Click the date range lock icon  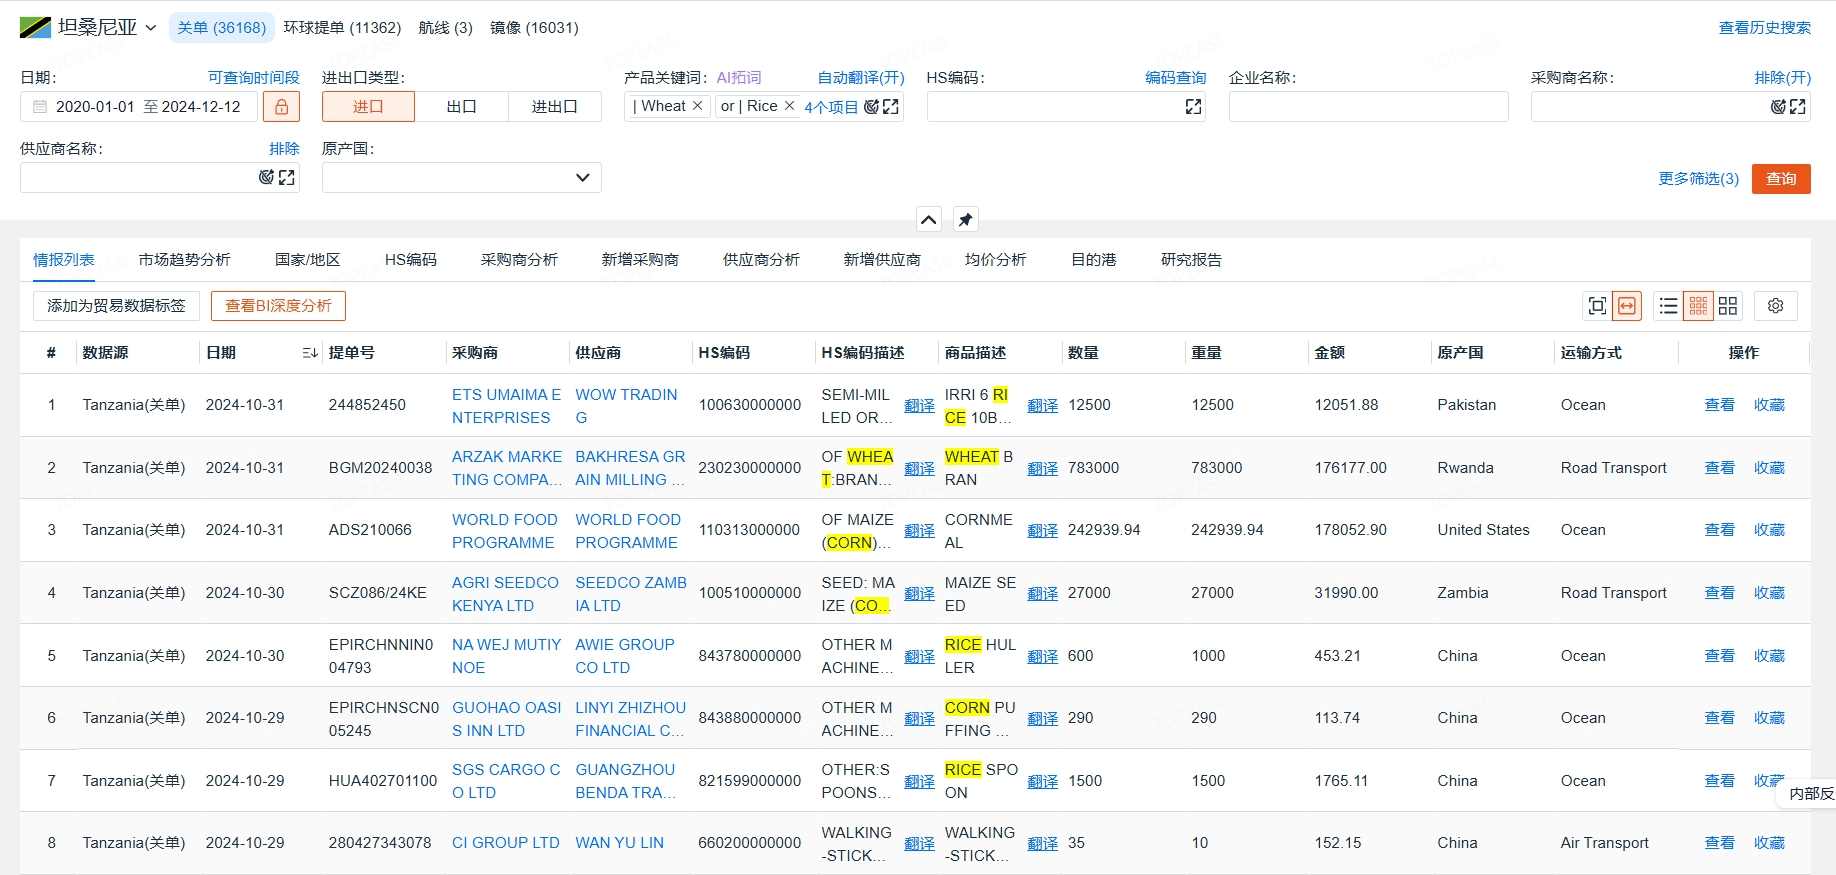[281, 107]
